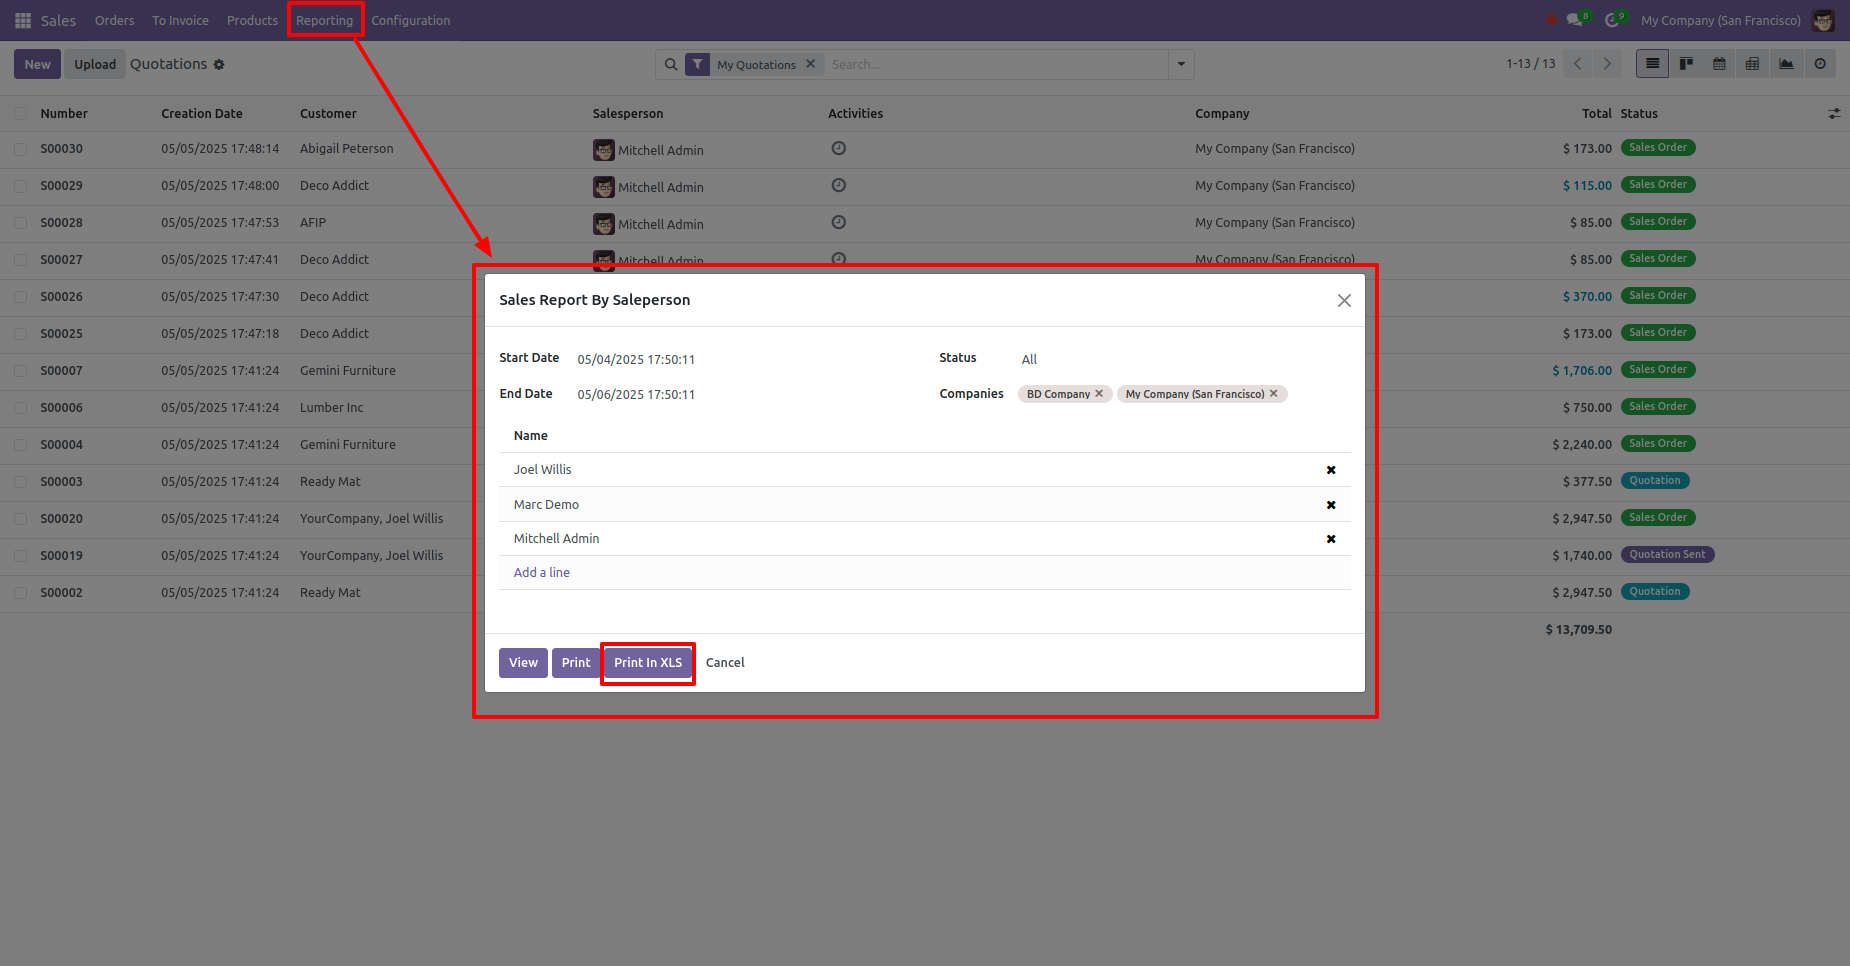
Task: Select checkbox for order S00002
Action: [21, 593]
